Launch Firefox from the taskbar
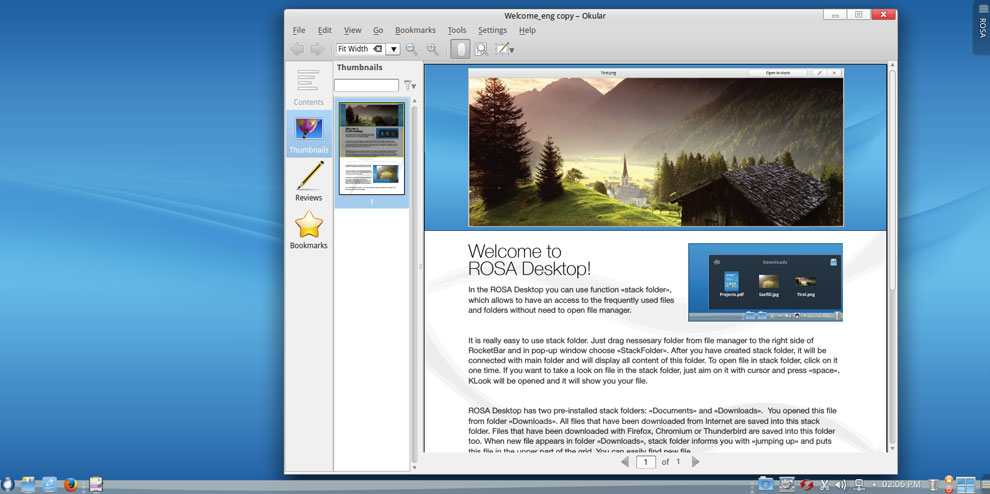Image resolution: width=990 pixels, height=494 pixels. click(x=70, y=485)
